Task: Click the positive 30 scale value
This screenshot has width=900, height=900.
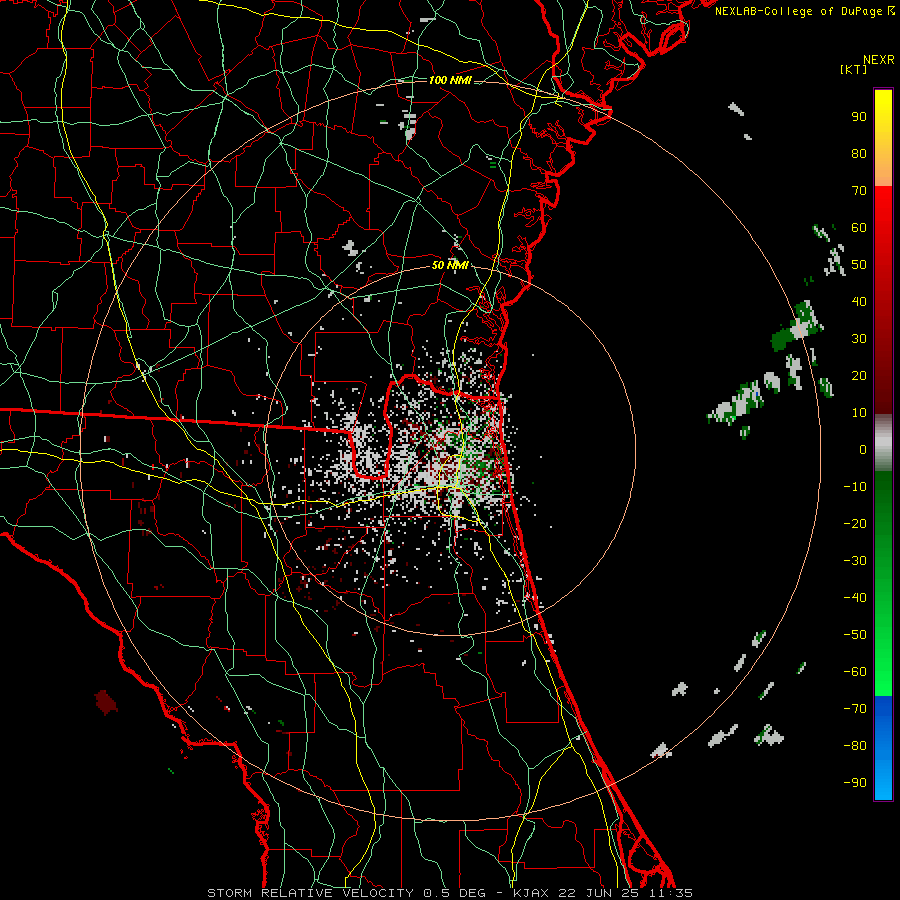Action: click(859, 339)
